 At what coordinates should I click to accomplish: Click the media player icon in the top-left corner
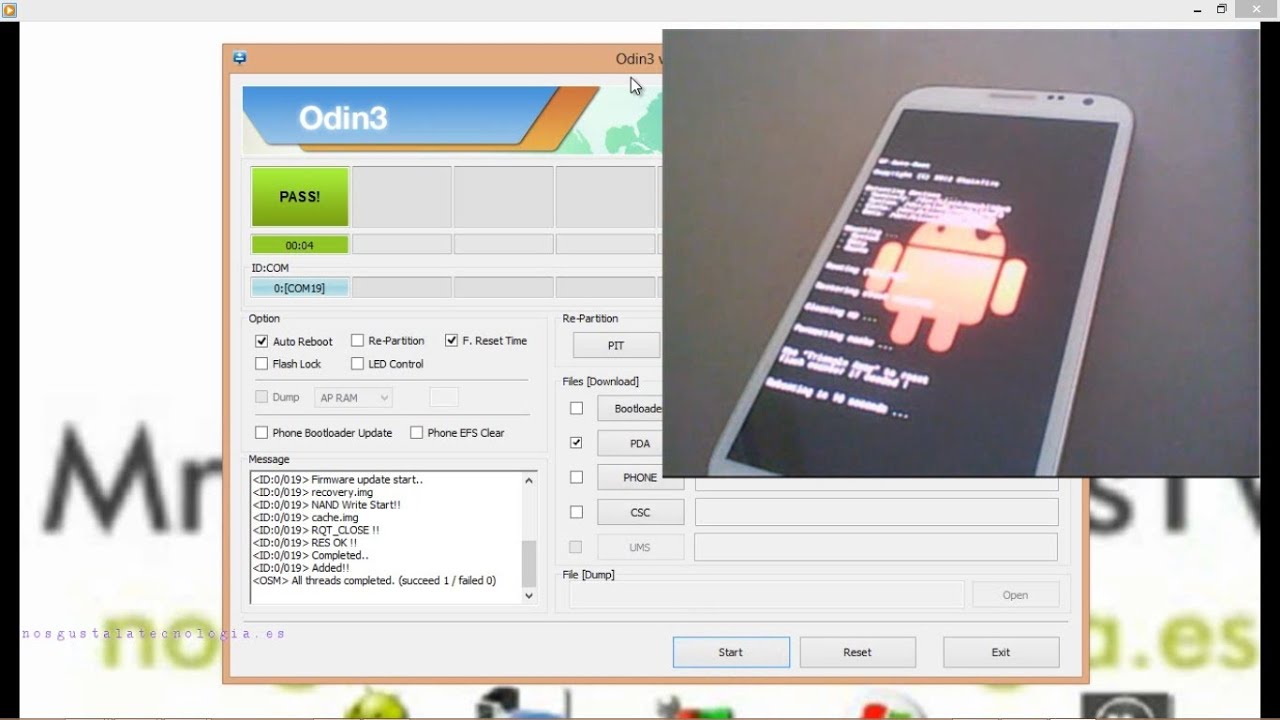coord(10,10)
